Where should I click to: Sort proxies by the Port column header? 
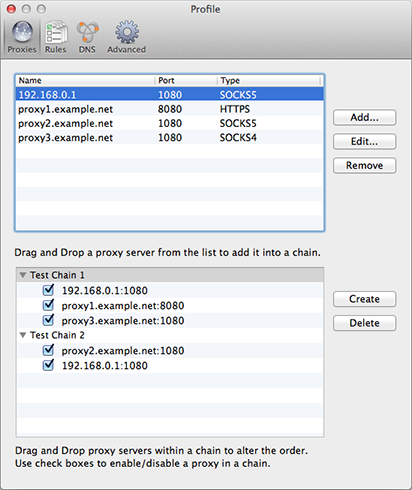[x=186, y=80]
